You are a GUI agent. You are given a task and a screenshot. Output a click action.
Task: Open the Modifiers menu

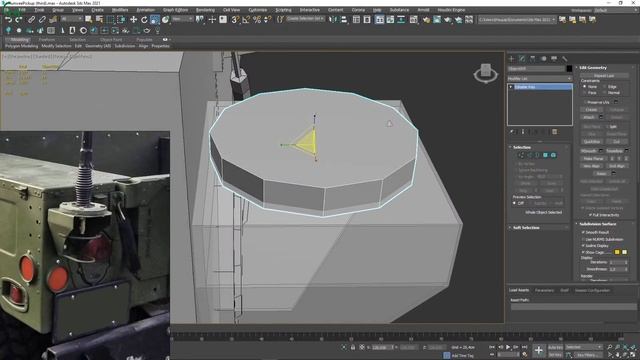tap(120, 10)
